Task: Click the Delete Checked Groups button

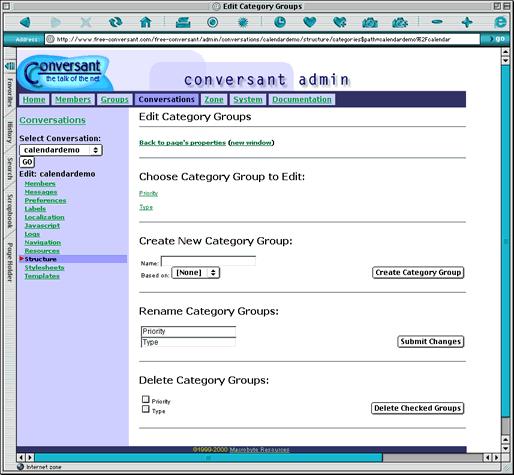Action: click(418, 408)
